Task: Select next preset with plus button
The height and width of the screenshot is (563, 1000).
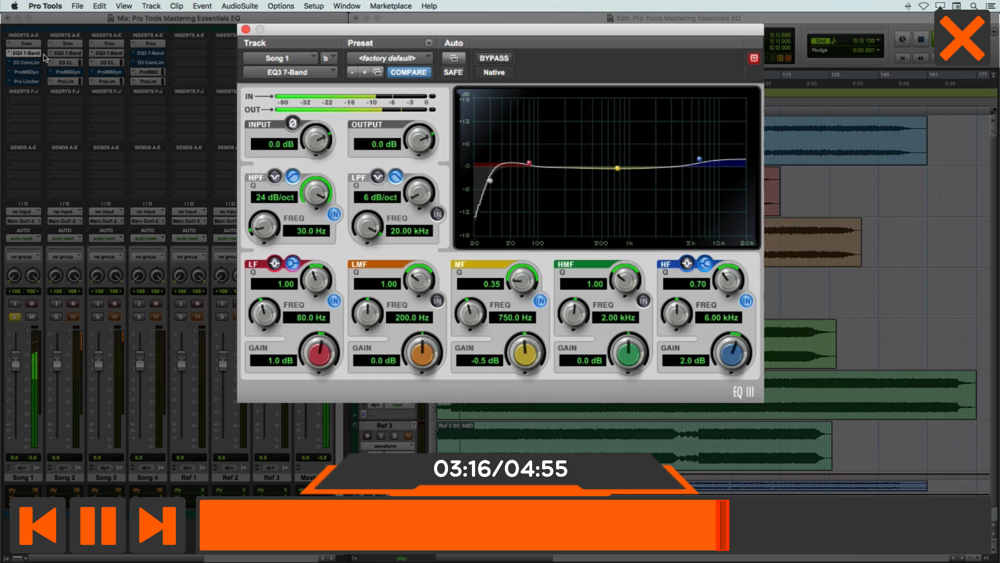Action: tap(365, 73)
